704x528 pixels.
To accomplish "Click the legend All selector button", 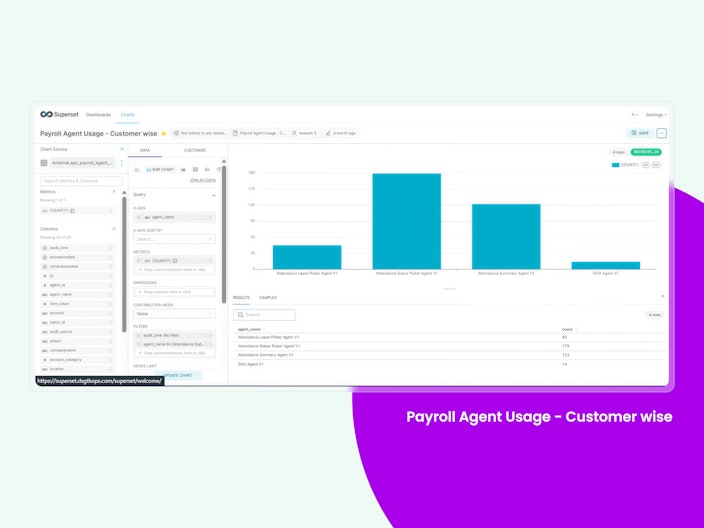I will pyautogui.click(x=646, y=165).
